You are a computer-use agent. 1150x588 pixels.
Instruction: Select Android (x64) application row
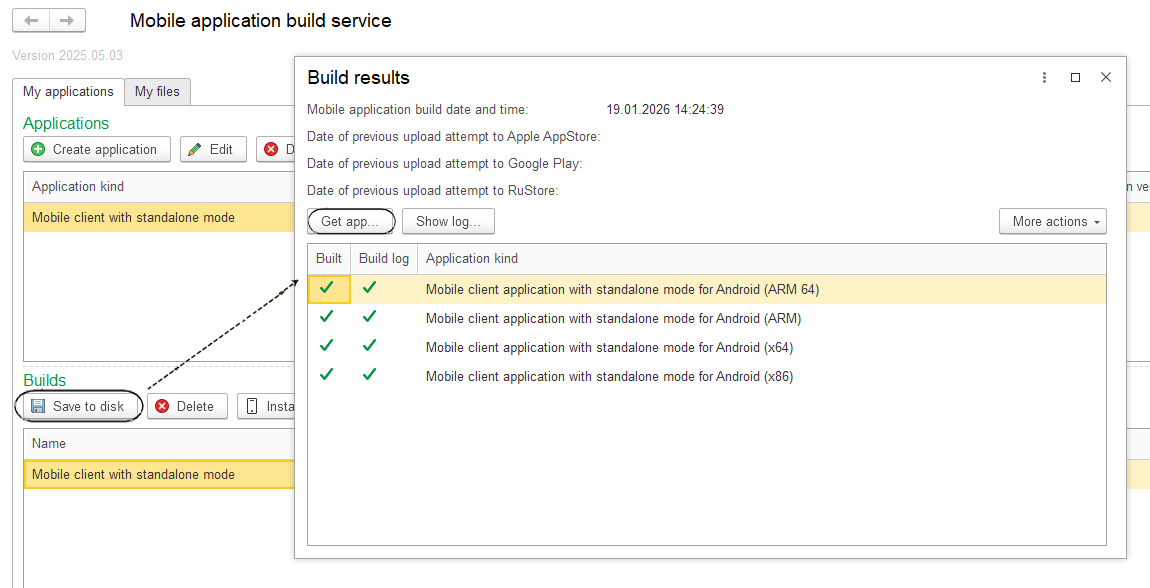click(x=609, y=348)
